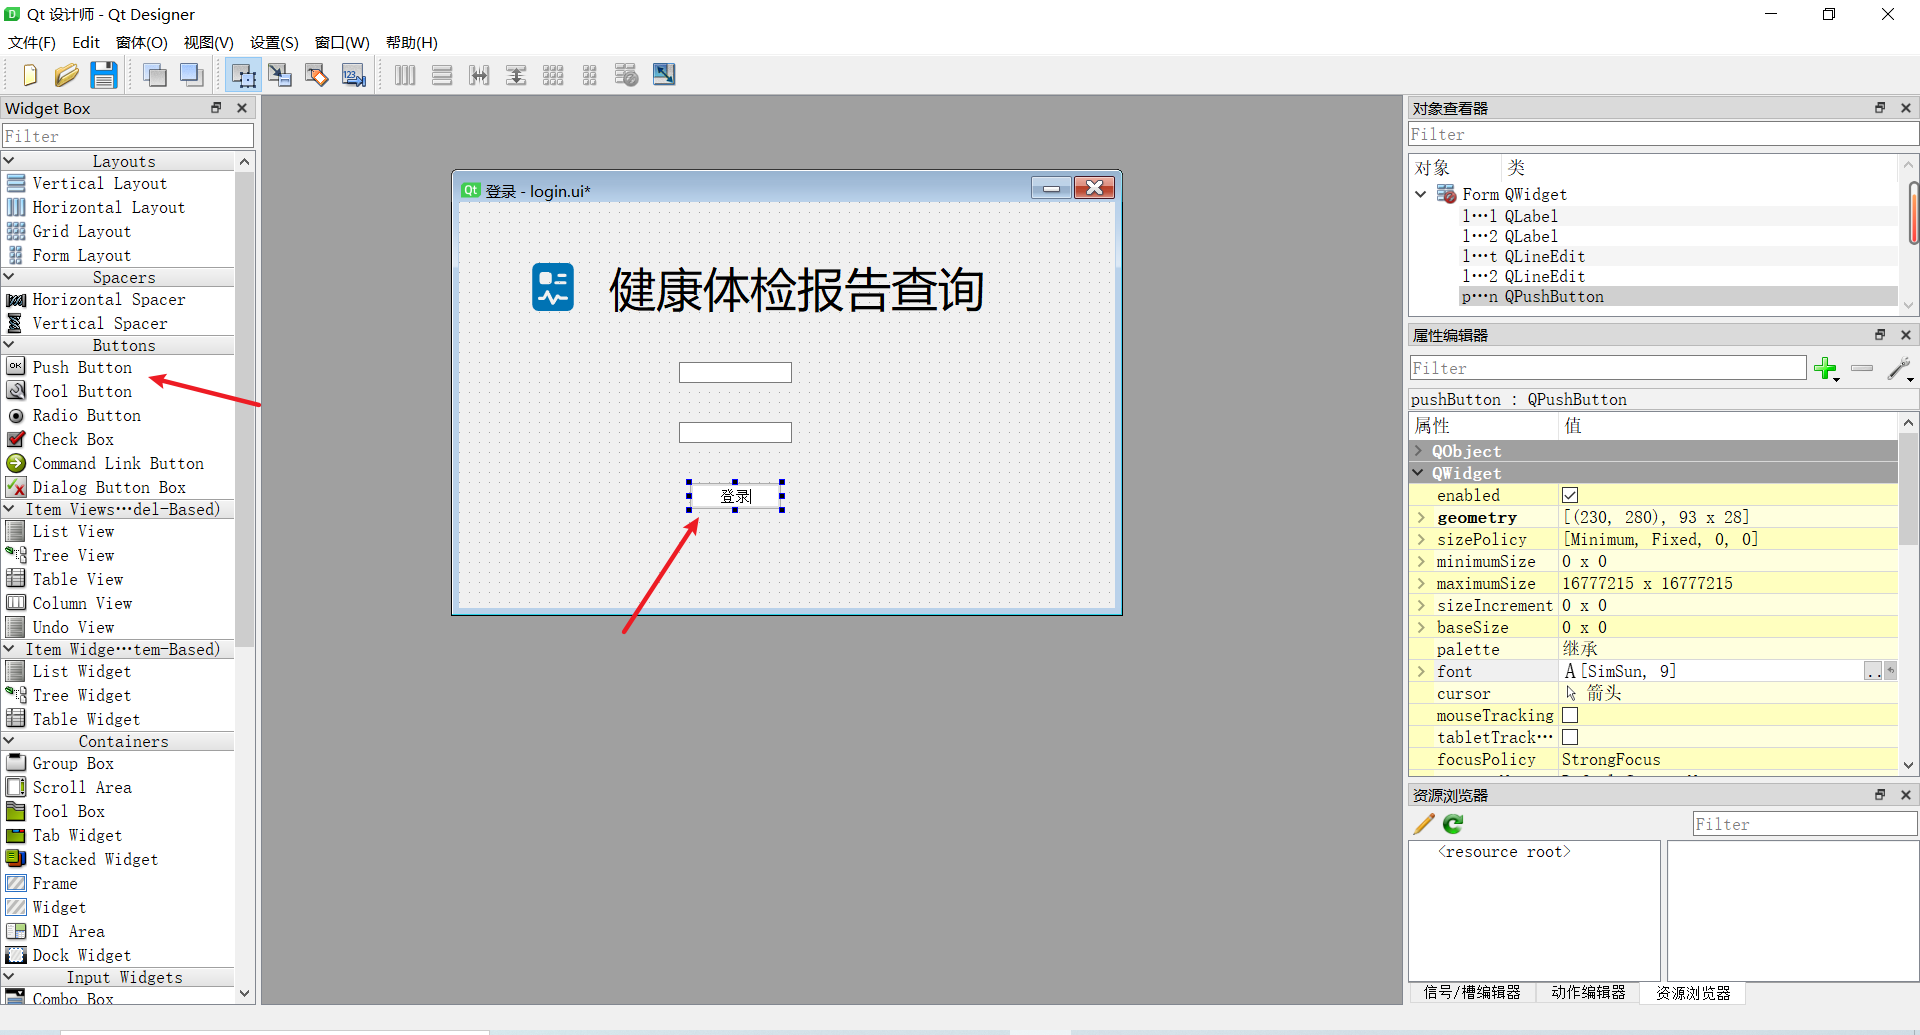Edit resources with pencil icon
Image resolution: width=1920 pixels, height=1035 pixels.
(1424, 824)
